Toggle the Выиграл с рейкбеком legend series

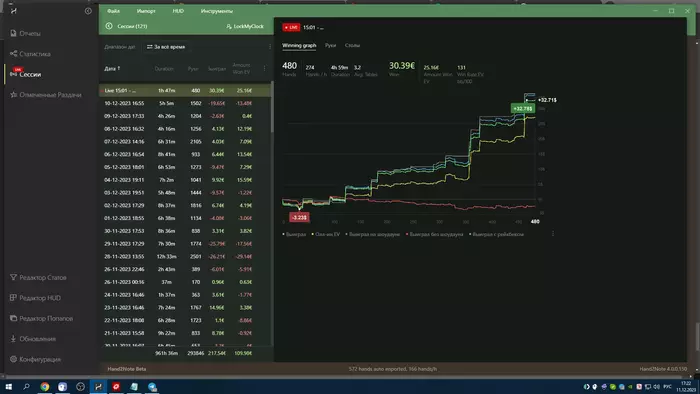tap(496, 234)
